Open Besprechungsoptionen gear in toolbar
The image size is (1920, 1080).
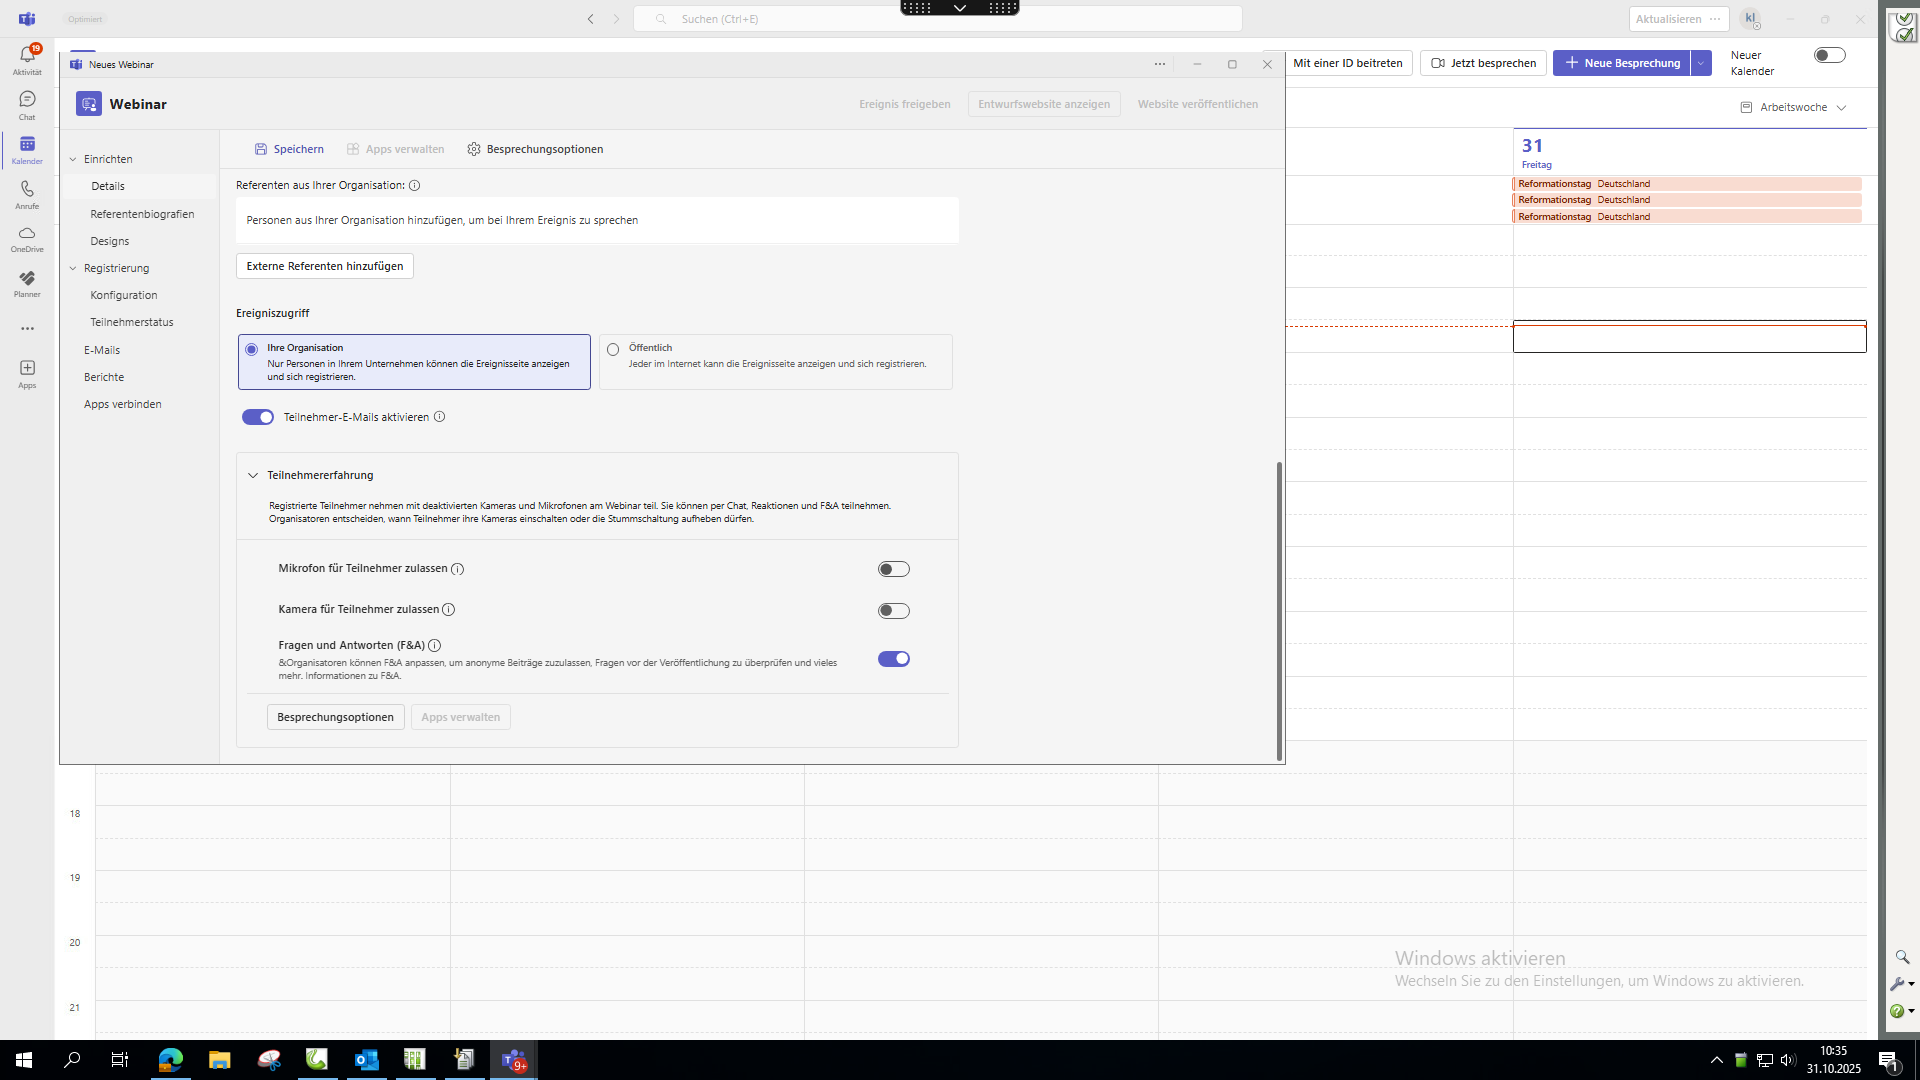point(535,149)
